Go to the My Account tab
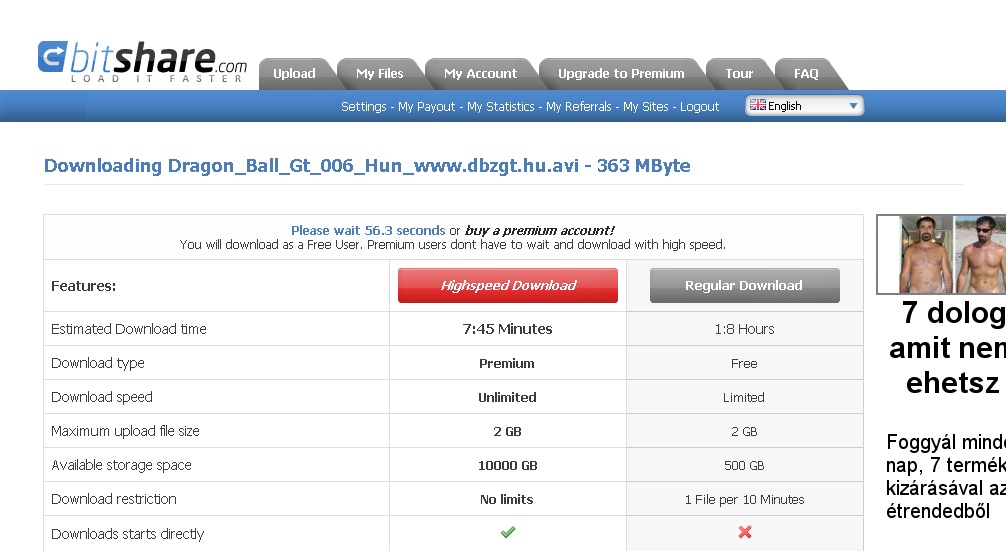1006x551 pixels. pyautogui.click(x=481, y=73)
